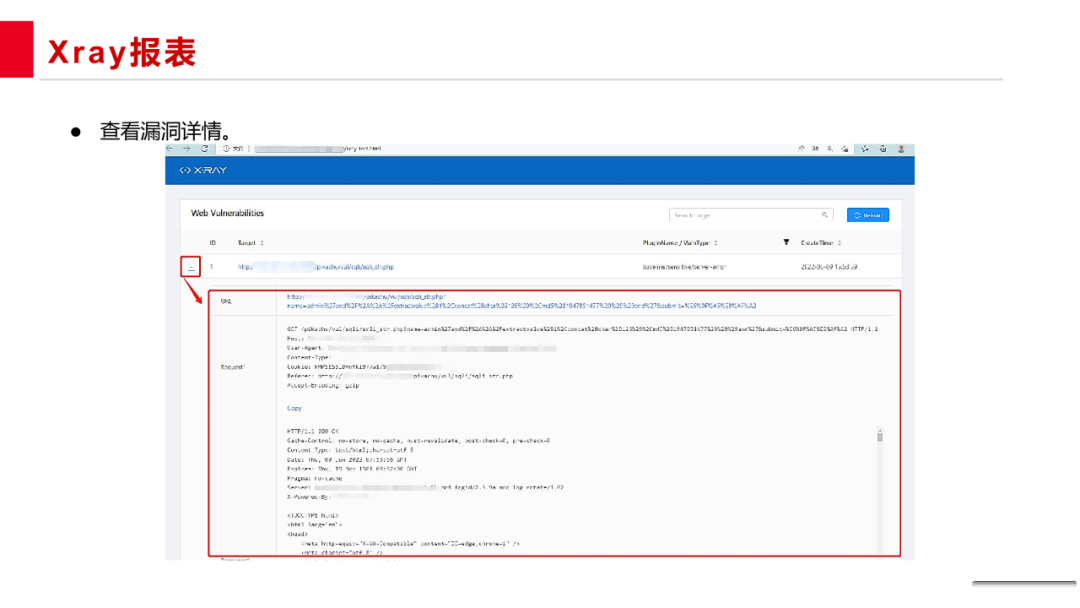
Task: Sort by PluginName / VulnType column arrows
Action: tap(716, 243)
